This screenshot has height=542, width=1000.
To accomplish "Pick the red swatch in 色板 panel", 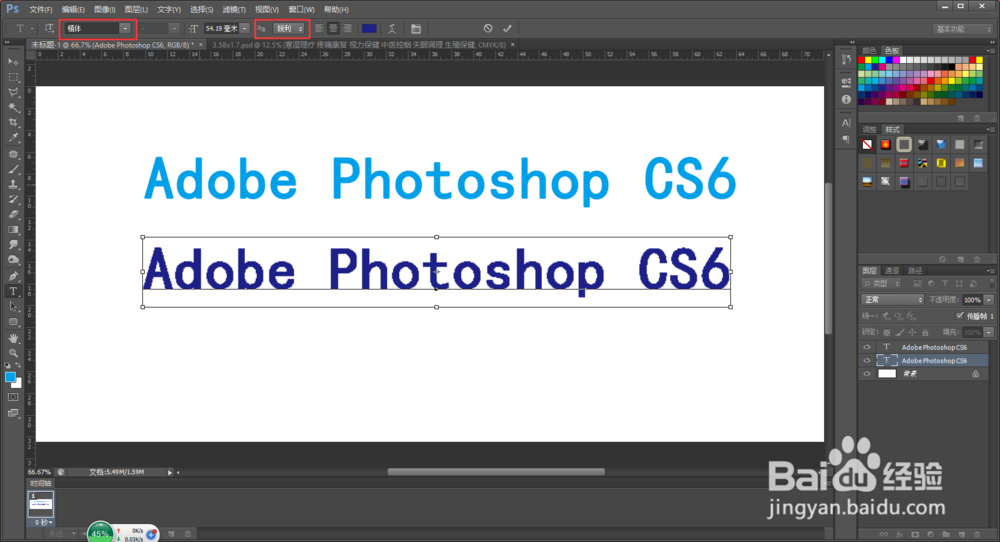I will [x=862, y=60].
